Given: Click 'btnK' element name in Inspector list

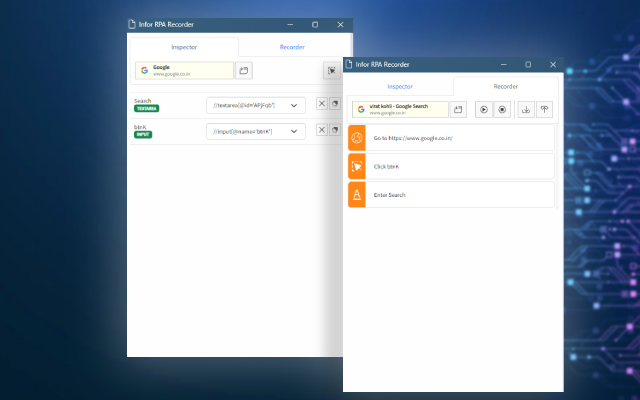Looking at the screenshot, I should 140,127.
